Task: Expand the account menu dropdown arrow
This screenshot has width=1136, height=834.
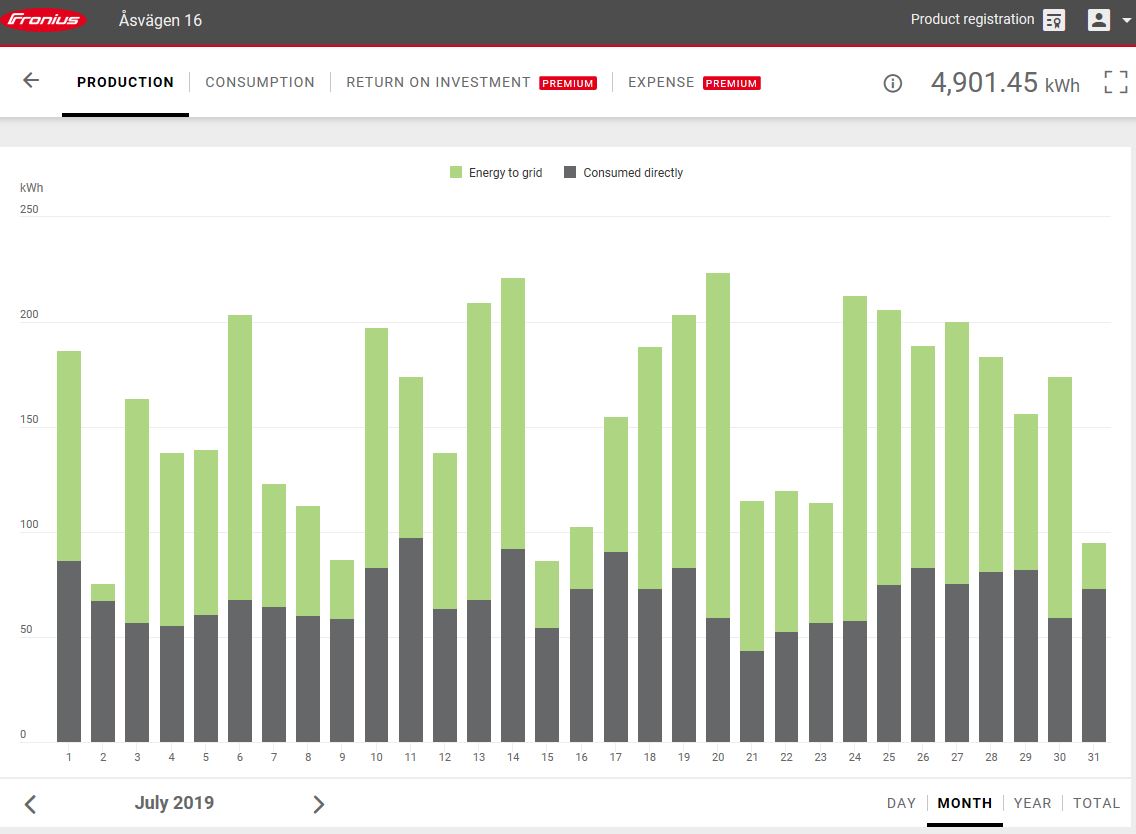Action: coord(1126,21)
